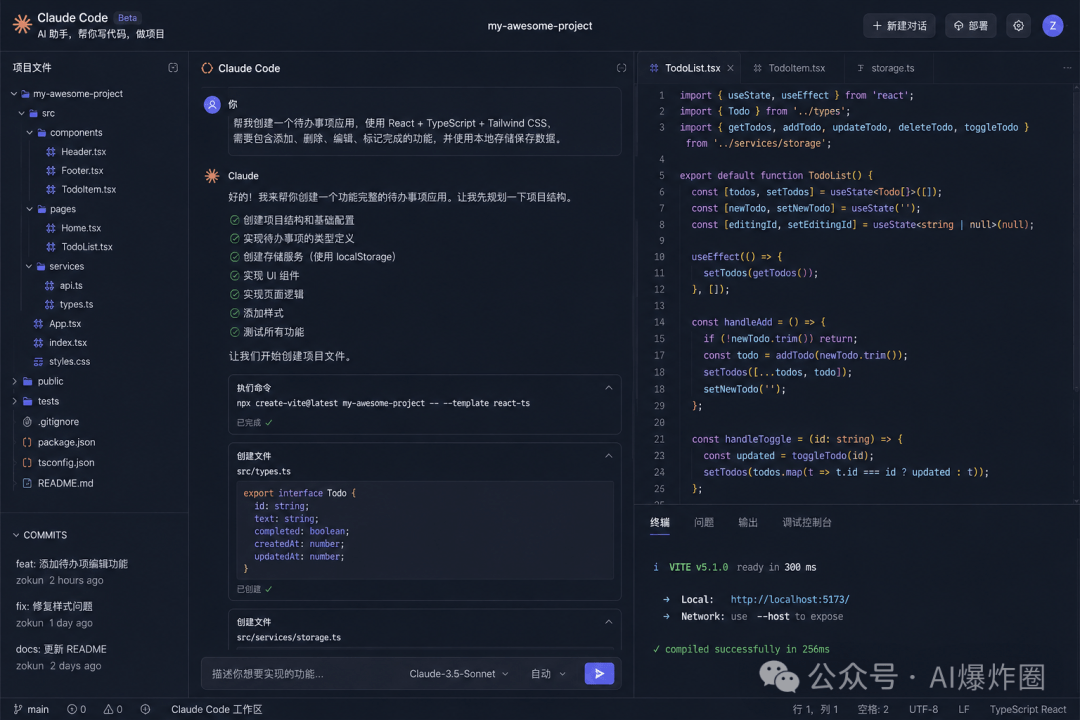Switch to the 调试控制台 tab

(x=807, y=522)
